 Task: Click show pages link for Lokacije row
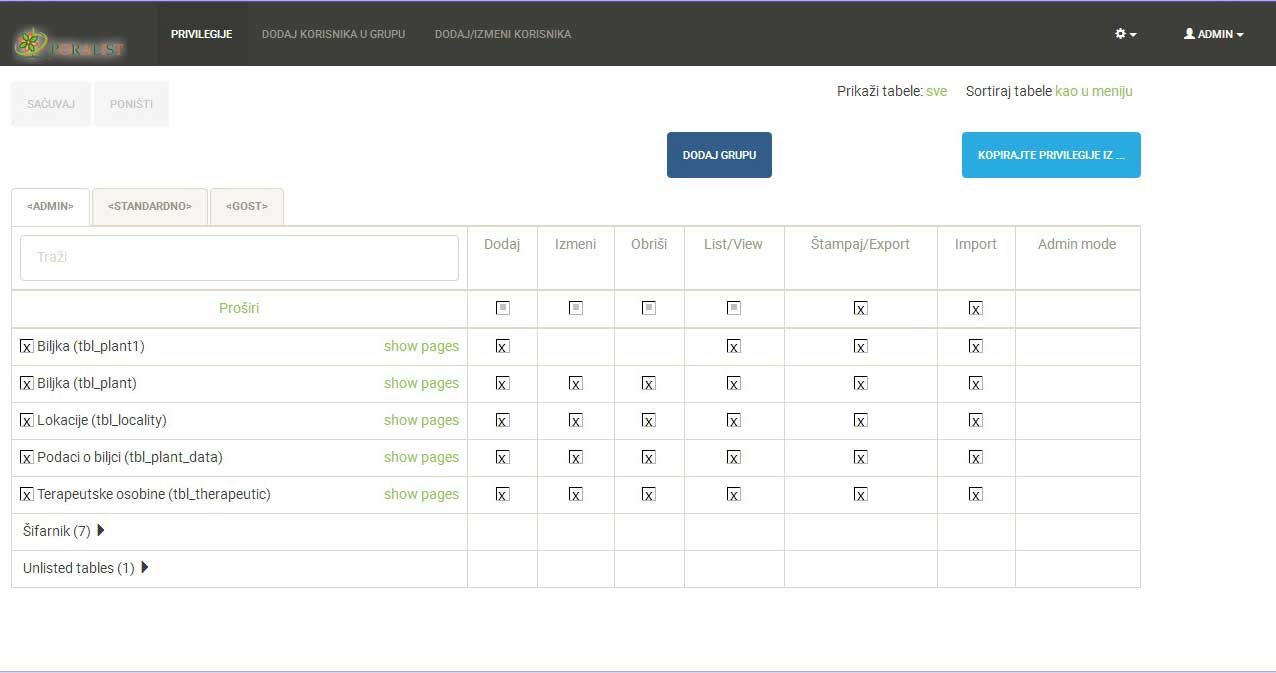point(421,421)
